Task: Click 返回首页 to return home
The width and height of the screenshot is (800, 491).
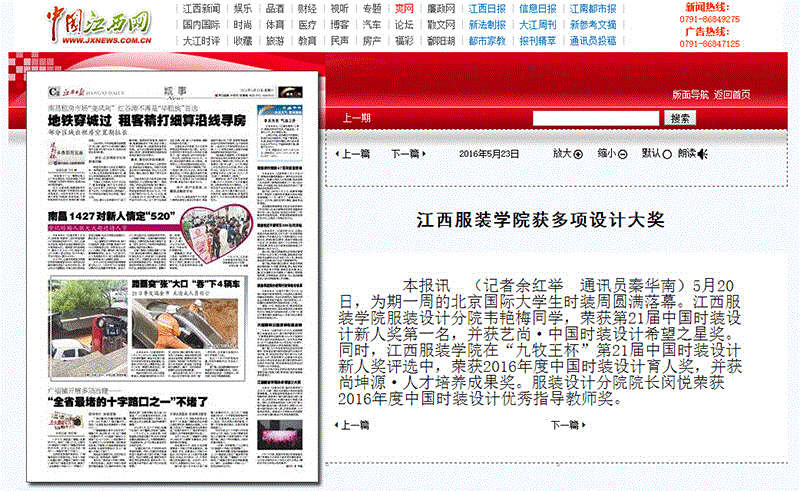Action: [x=732, y=94]
